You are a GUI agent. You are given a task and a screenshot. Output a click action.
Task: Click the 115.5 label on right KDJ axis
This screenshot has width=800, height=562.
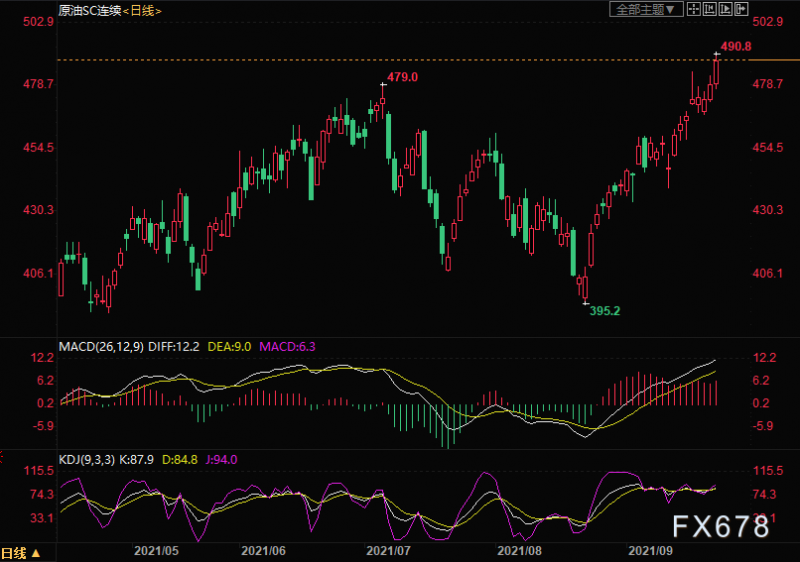pos(768,471)
